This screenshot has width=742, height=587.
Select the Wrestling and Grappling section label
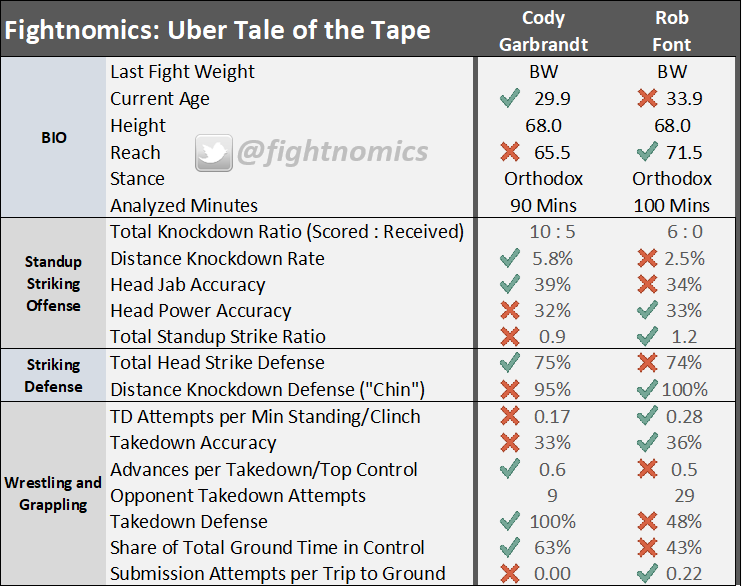pos(54,493)
